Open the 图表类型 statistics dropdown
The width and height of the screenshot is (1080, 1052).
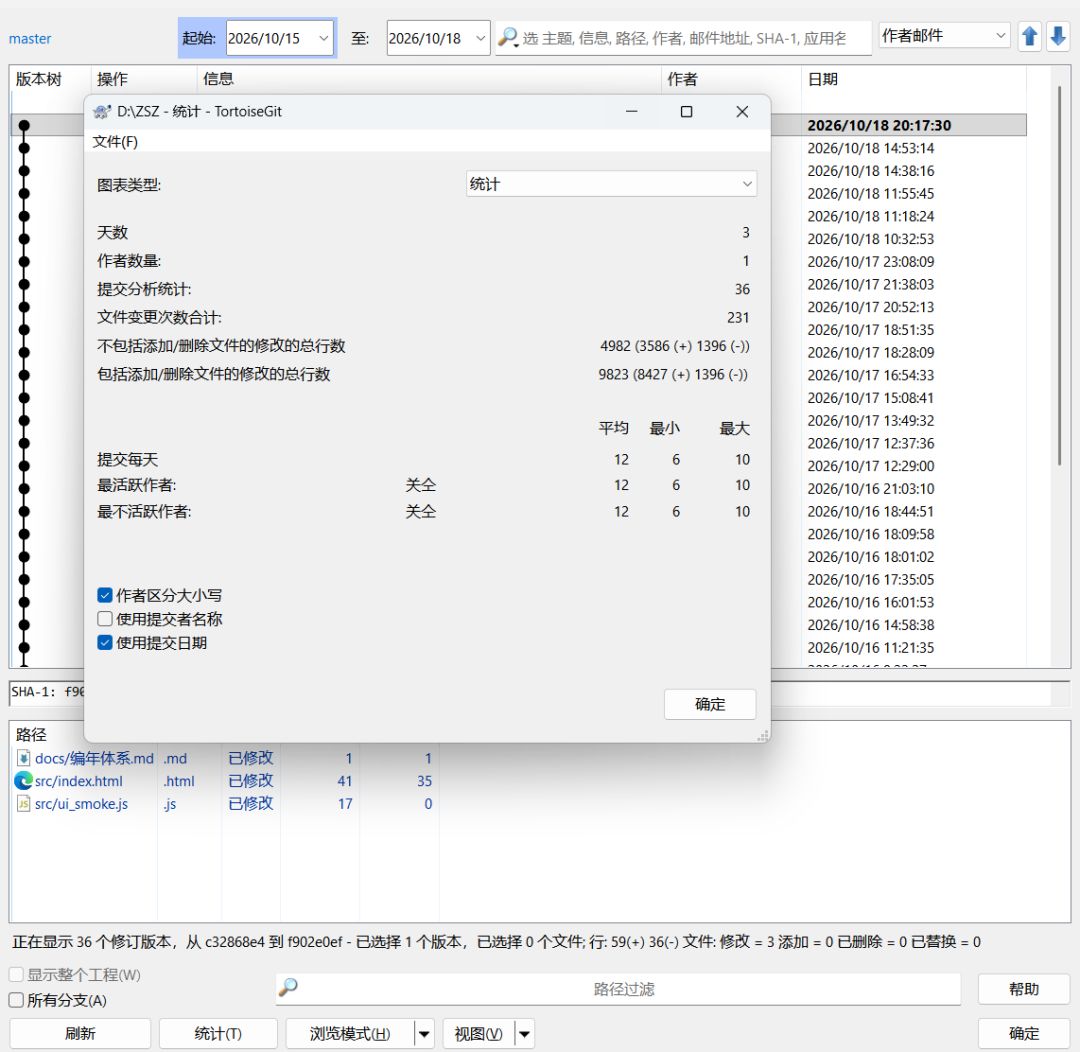click(611, 184)
